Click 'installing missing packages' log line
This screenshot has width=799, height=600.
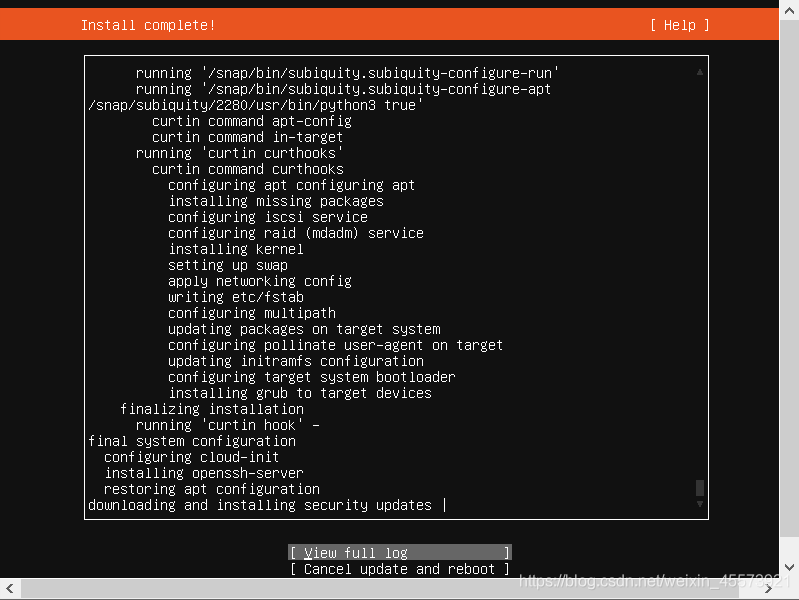coord(276,201)
